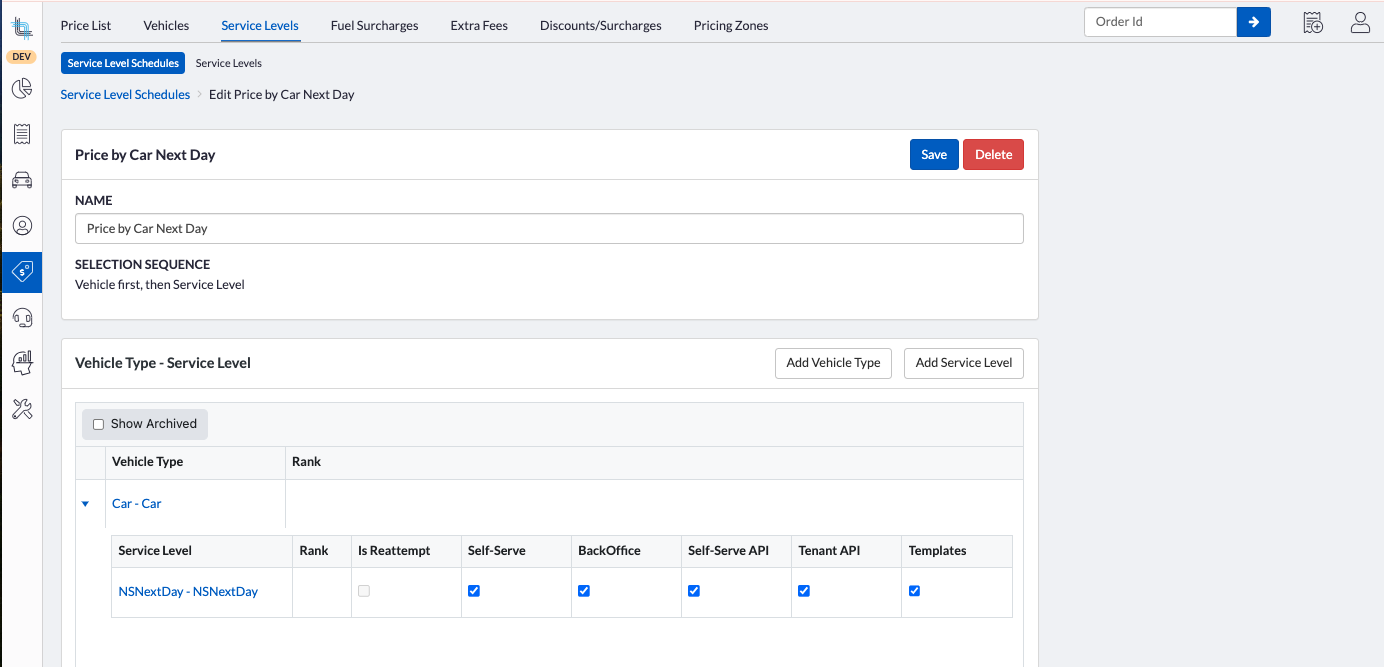The width and height of the screenshot is (1384, 667).
Task: Select the Service Level Schedules sub-tab
Action: [x=123, y=63]
